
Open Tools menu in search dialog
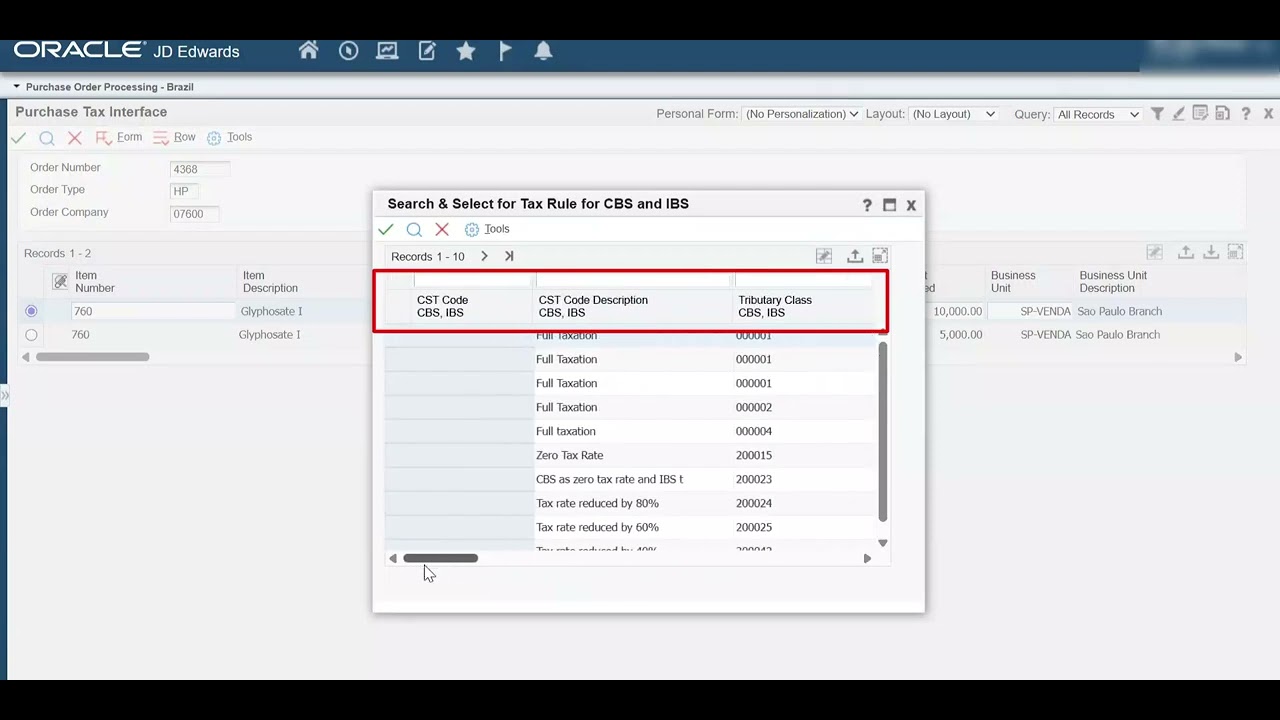coord(487,229)
